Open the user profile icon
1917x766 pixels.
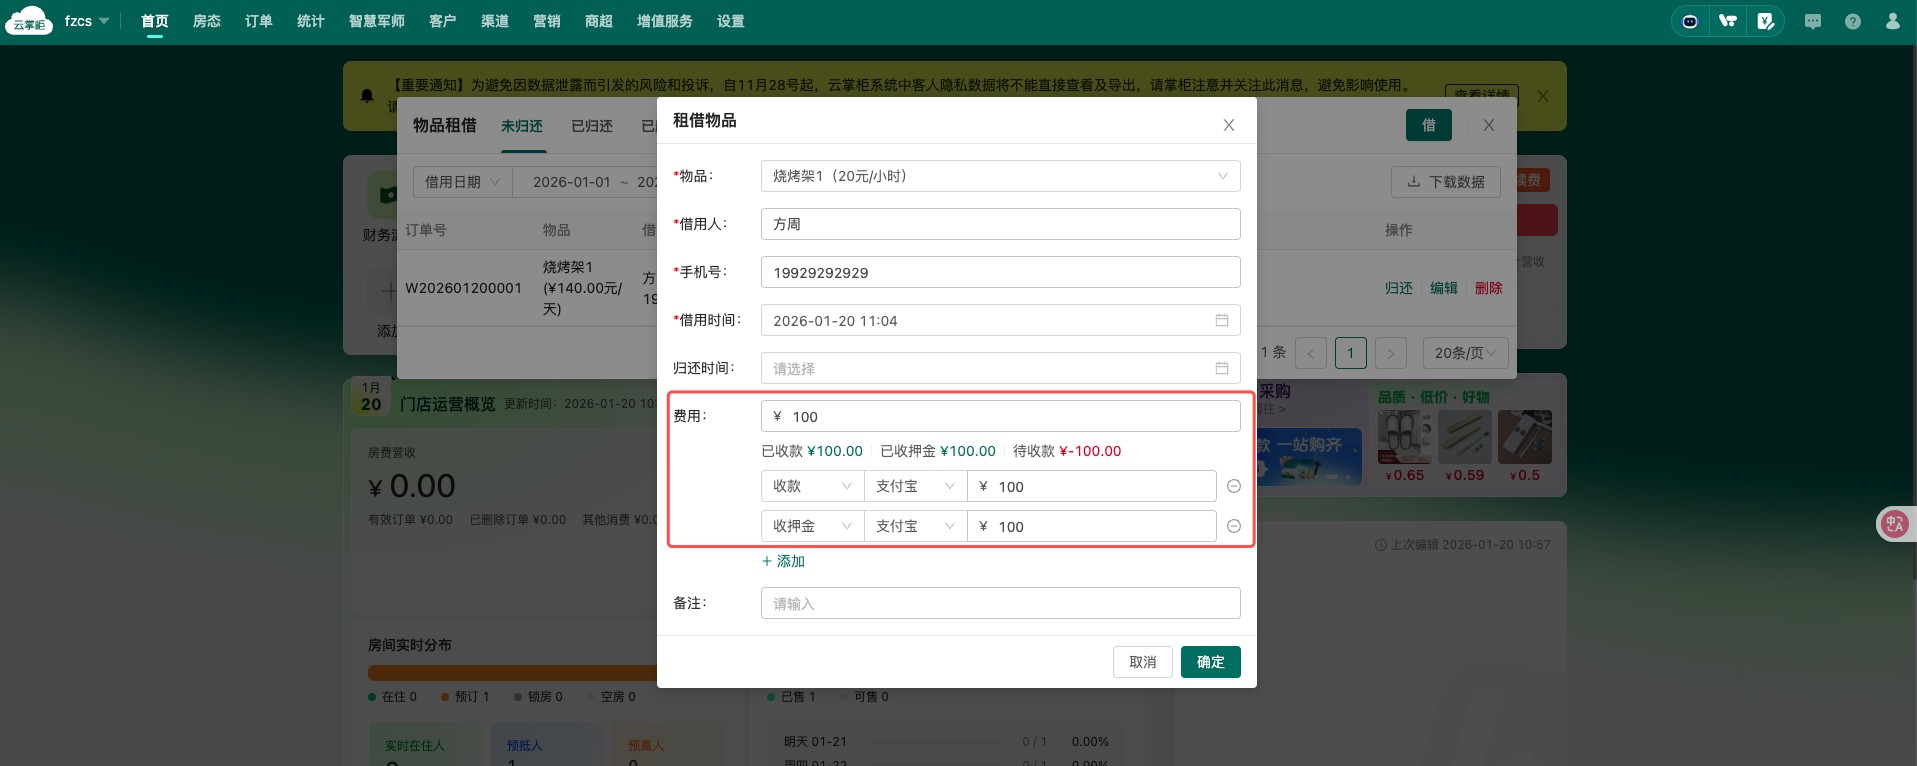(1892, 21)
